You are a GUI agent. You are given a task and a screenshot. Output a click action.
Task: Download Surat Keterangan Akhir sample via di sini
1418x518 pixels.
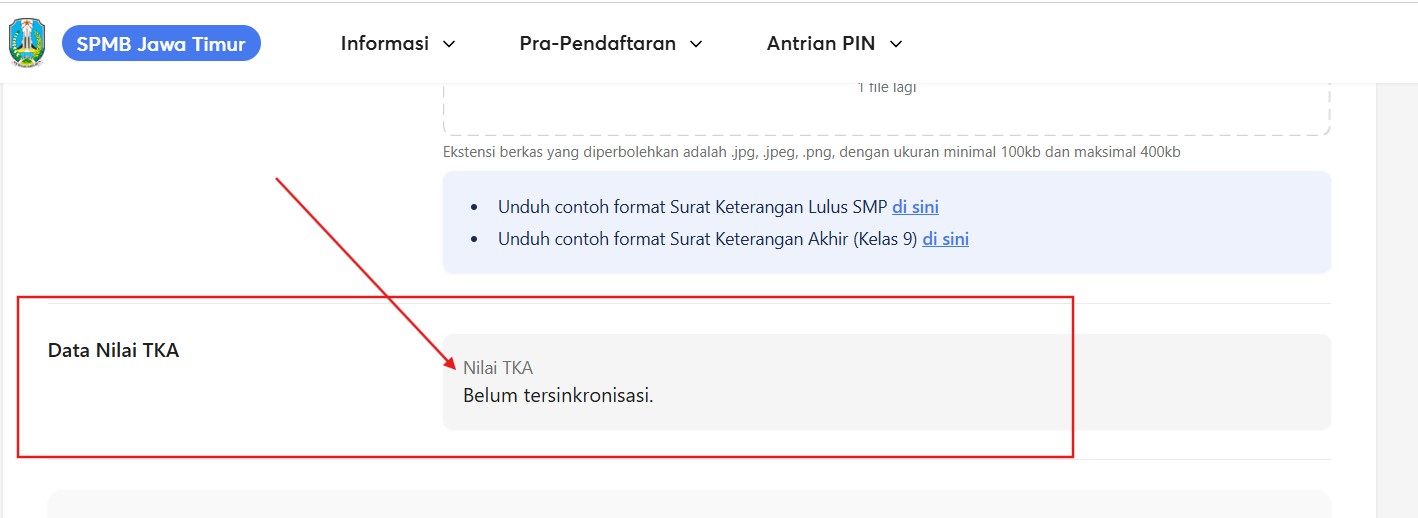[945, 239]
